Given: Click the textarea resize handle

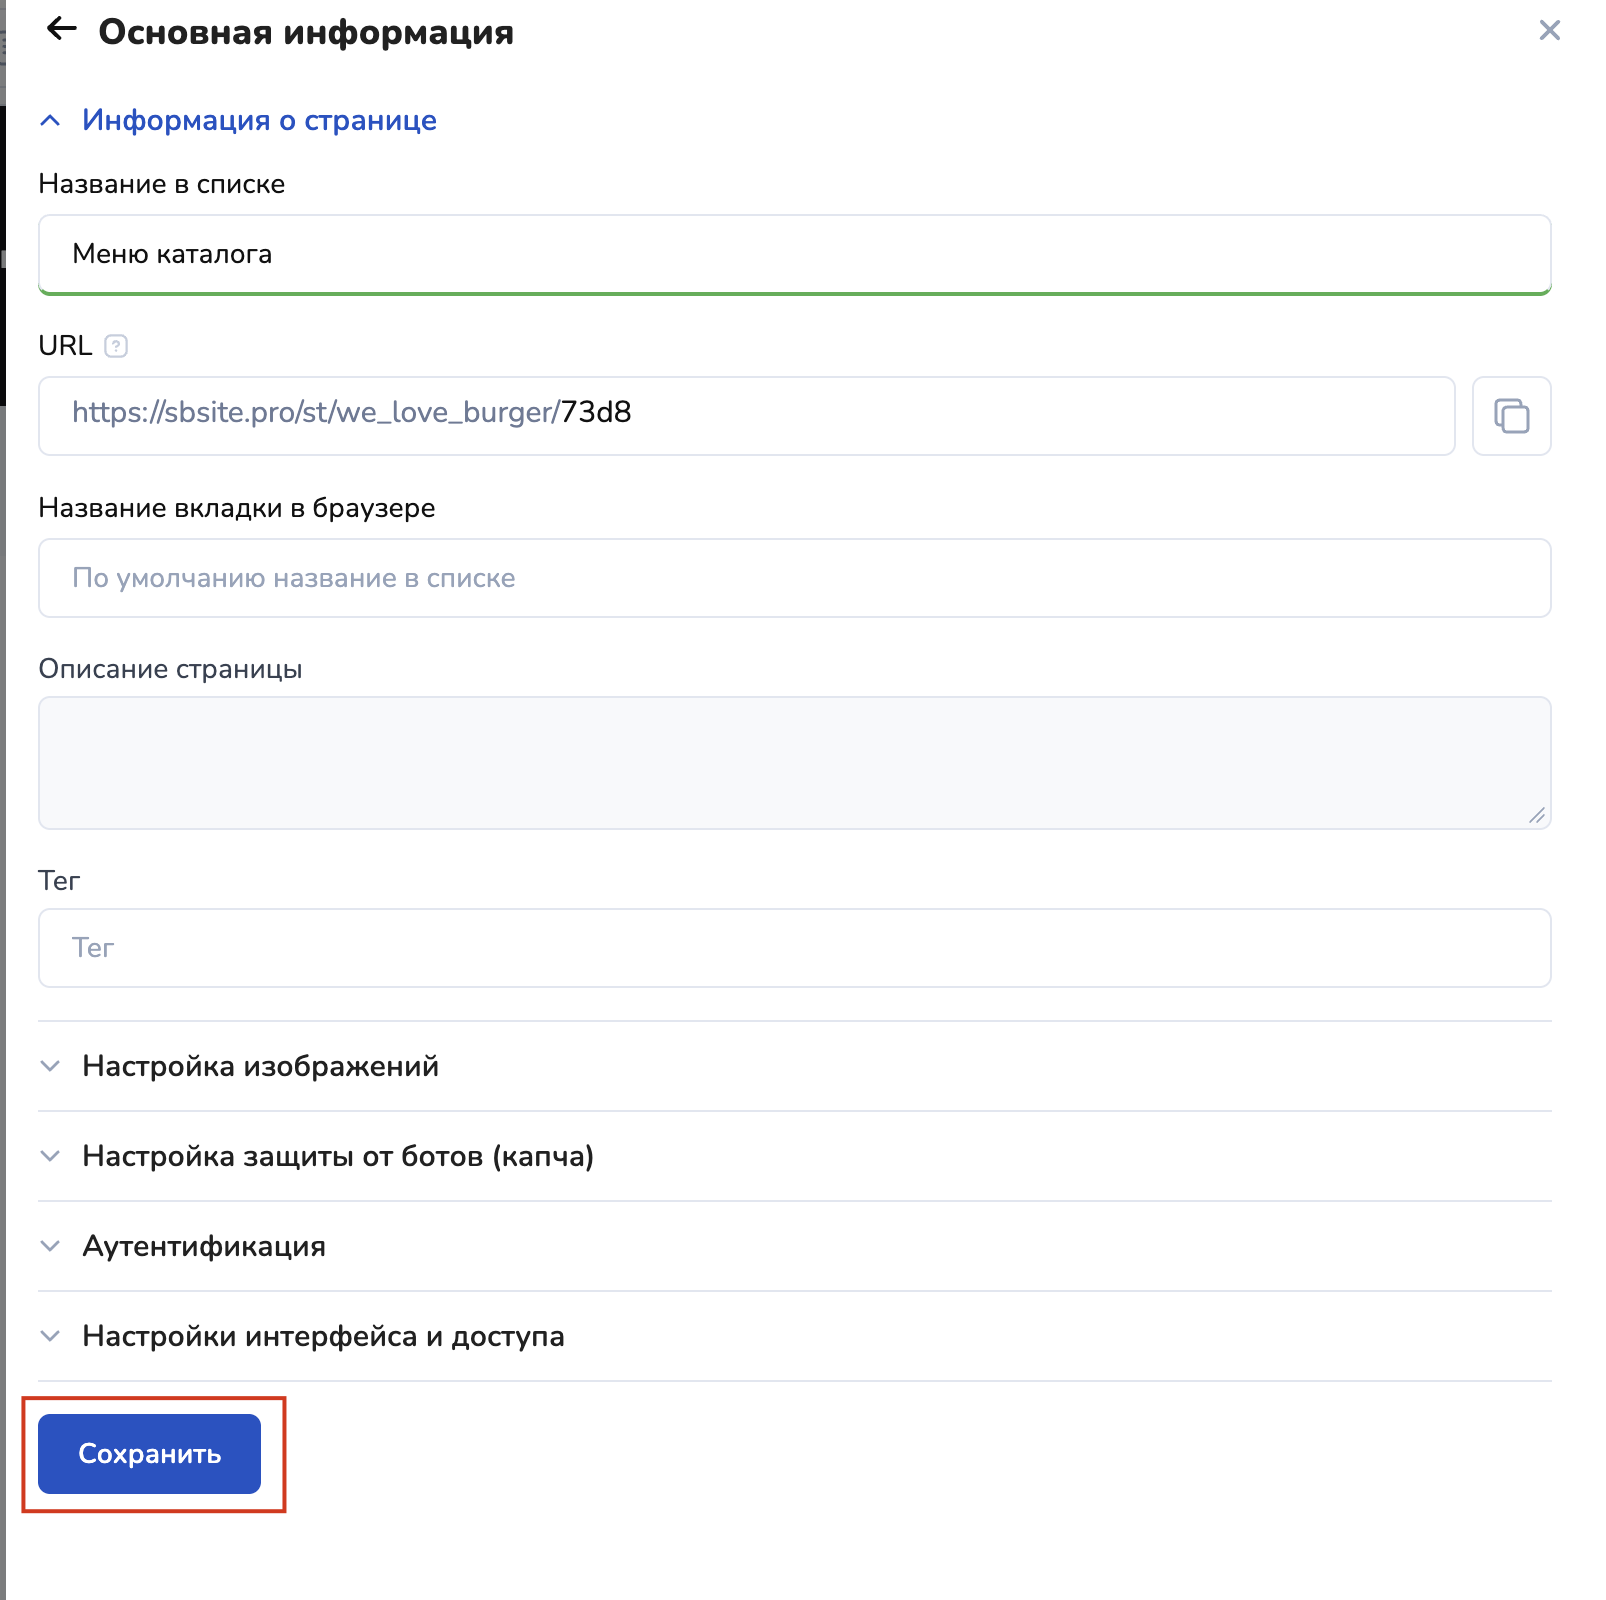Looking at the screenshot, I should [x=1537, y=816].
